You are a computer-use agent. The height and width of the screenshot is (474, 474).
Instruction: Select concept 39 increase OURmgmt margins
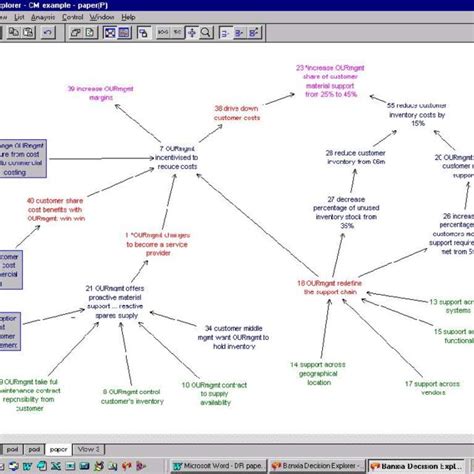coord(101,93)
